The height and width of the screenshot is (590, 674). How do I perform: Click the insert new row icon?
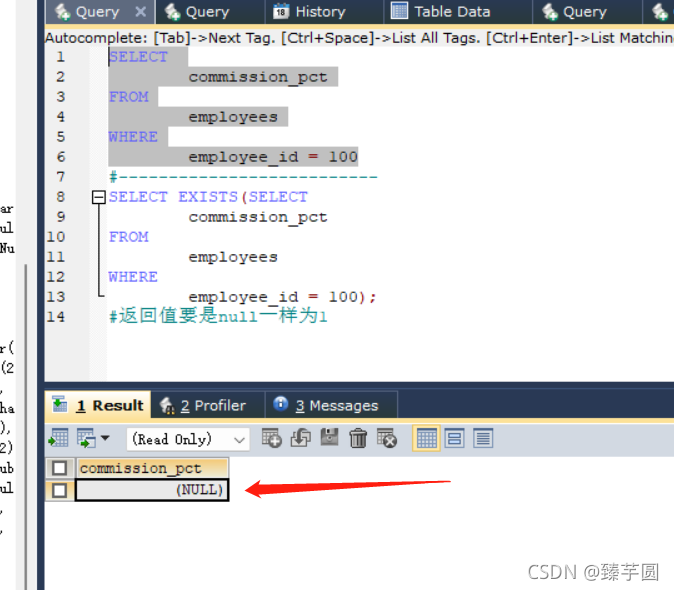[x=272, y=438]
